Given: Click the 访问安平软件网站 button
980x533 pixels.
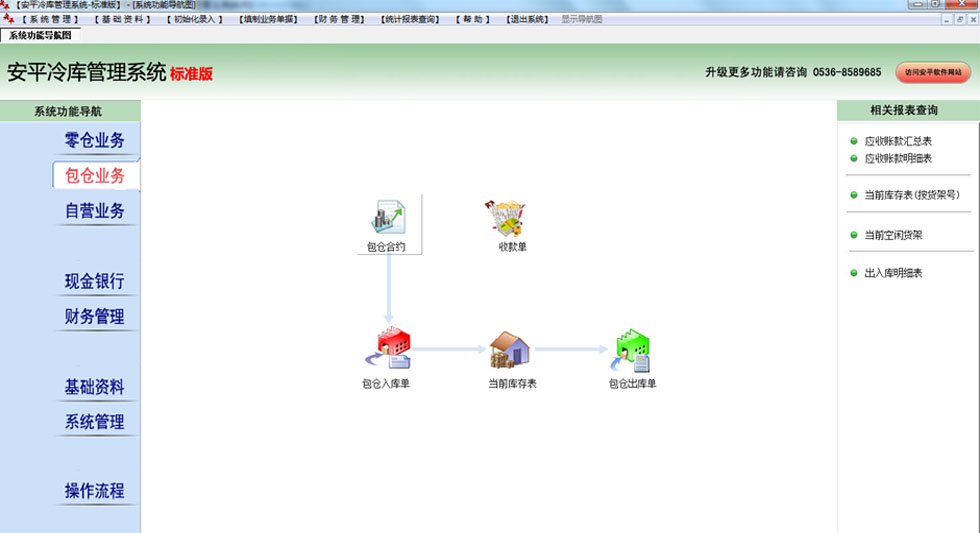Looking at the screenshot, I should pyautogui.click(x=933, y=72).
